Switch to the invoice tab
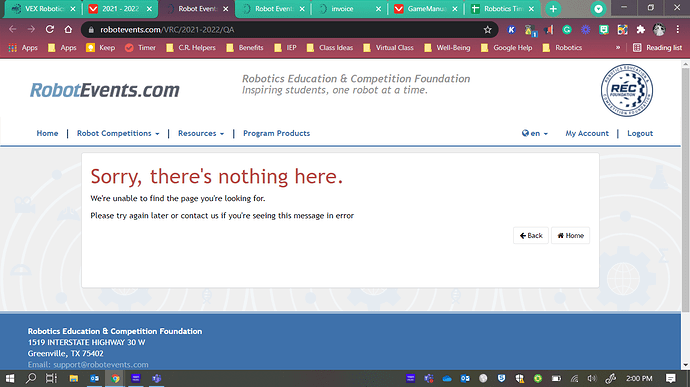 point(343,9)
